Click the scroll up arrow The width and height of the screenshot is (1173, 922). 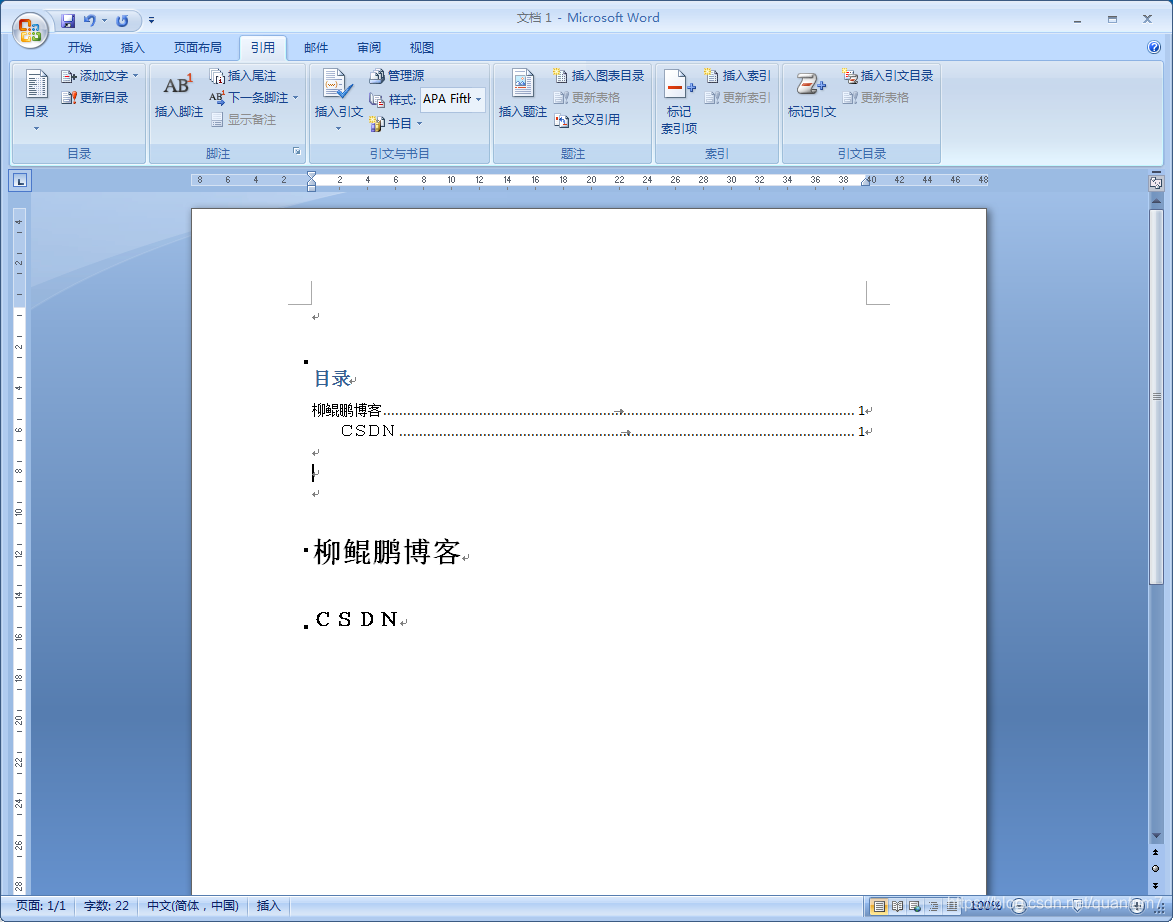click(x=1156, y=201)
